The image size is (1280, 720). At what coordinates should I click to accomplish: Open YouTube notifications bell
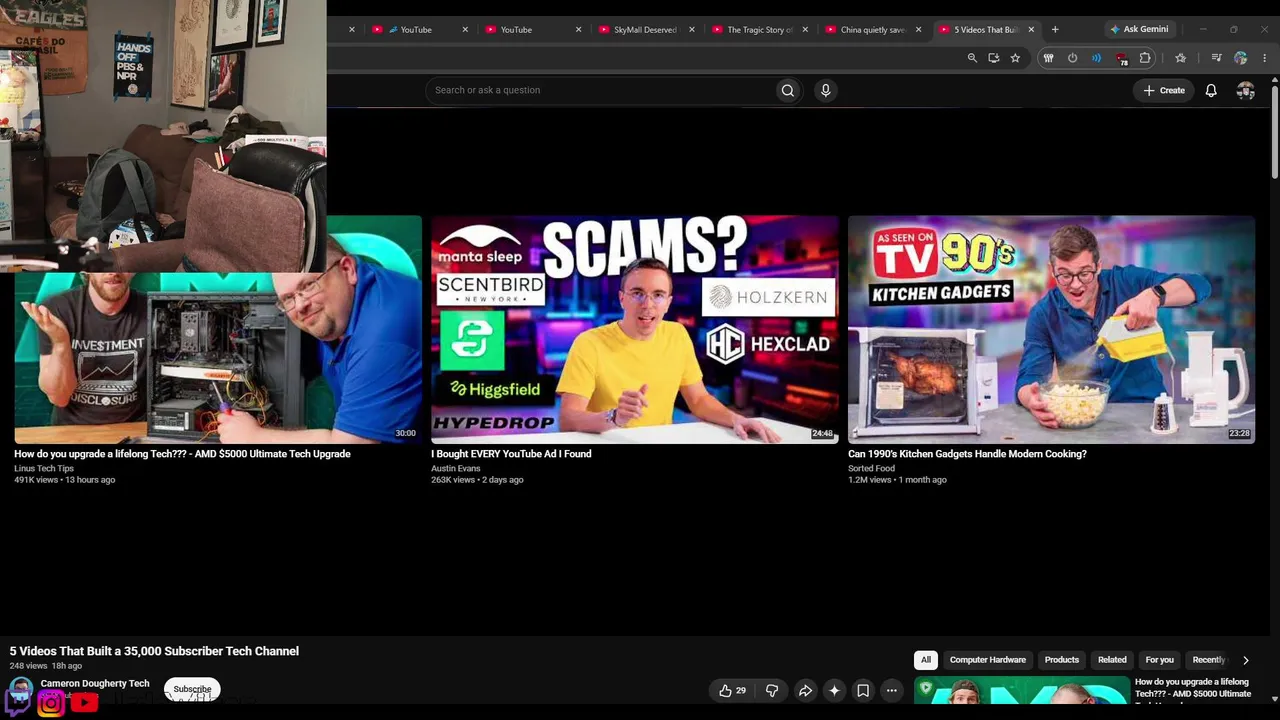coord(1211,90)
